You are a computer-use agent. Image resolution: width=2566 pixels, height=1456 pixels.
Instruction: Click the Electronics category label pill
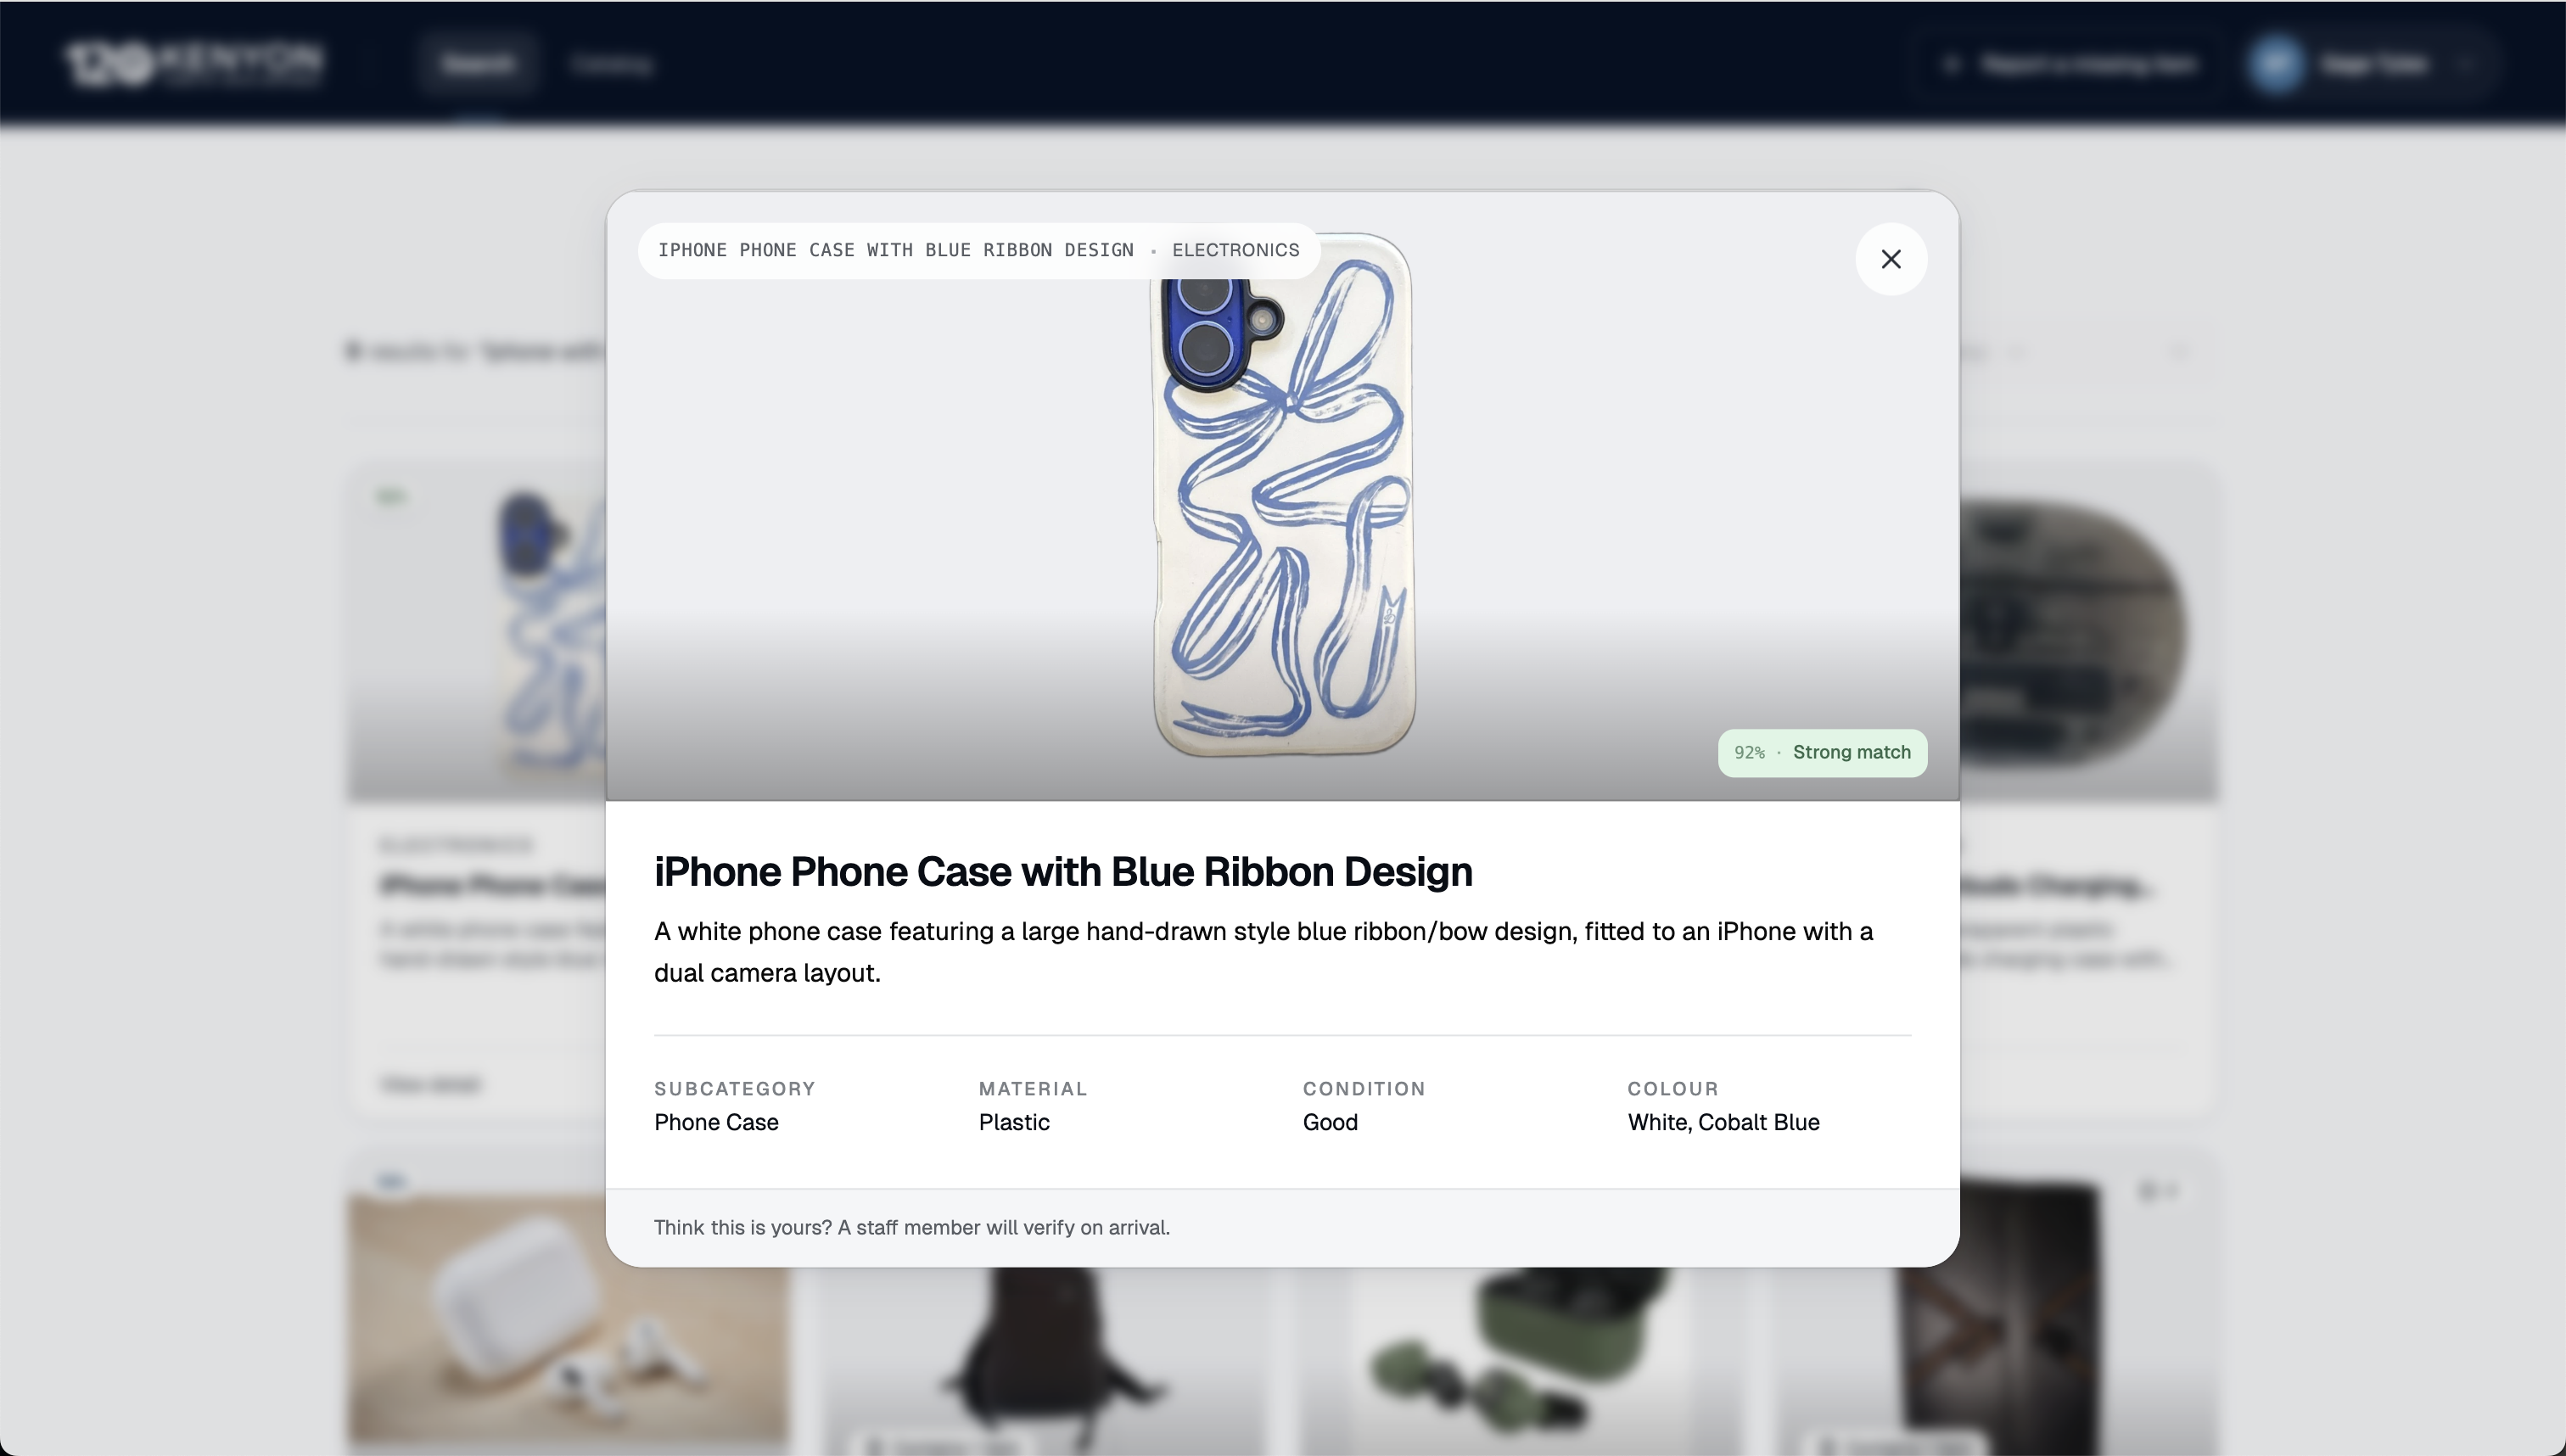tap(979, 250)
